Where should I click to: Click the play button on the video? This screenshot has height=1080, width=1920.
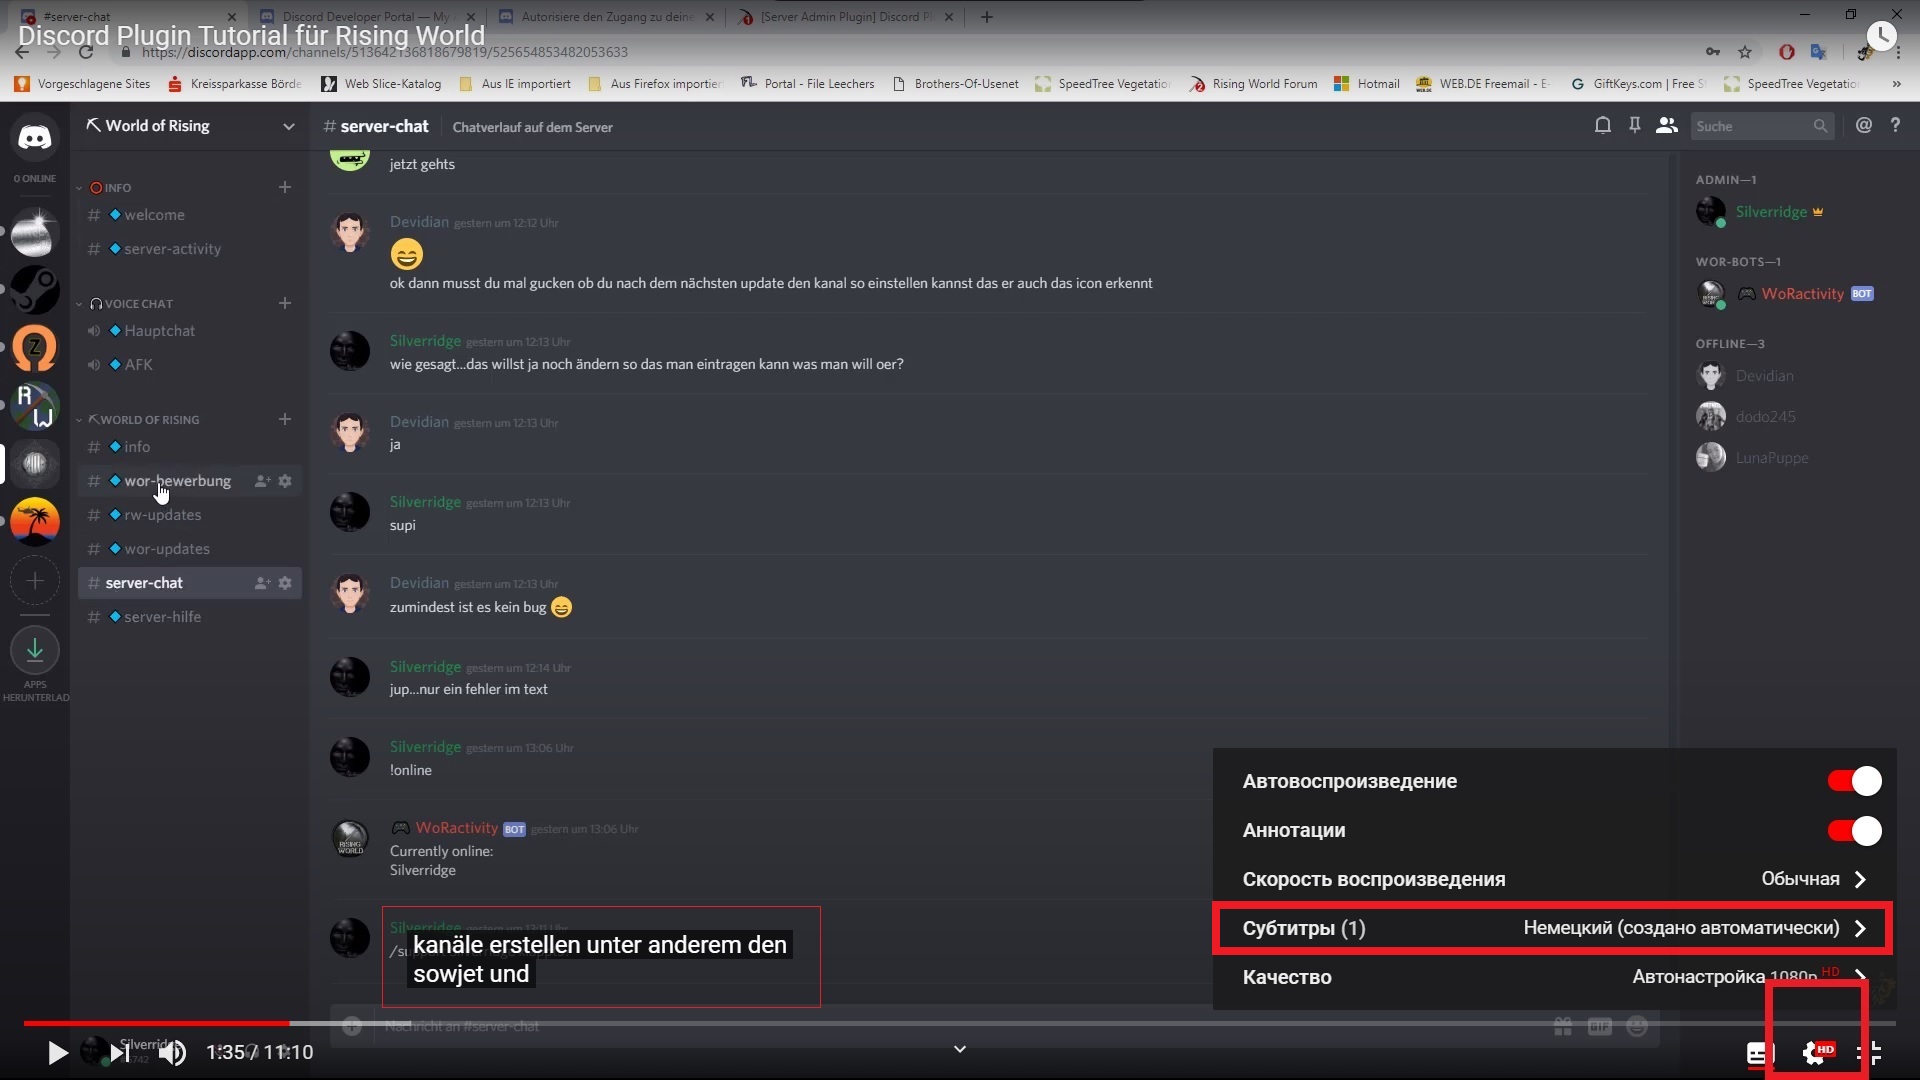(x=58, y=1051)
